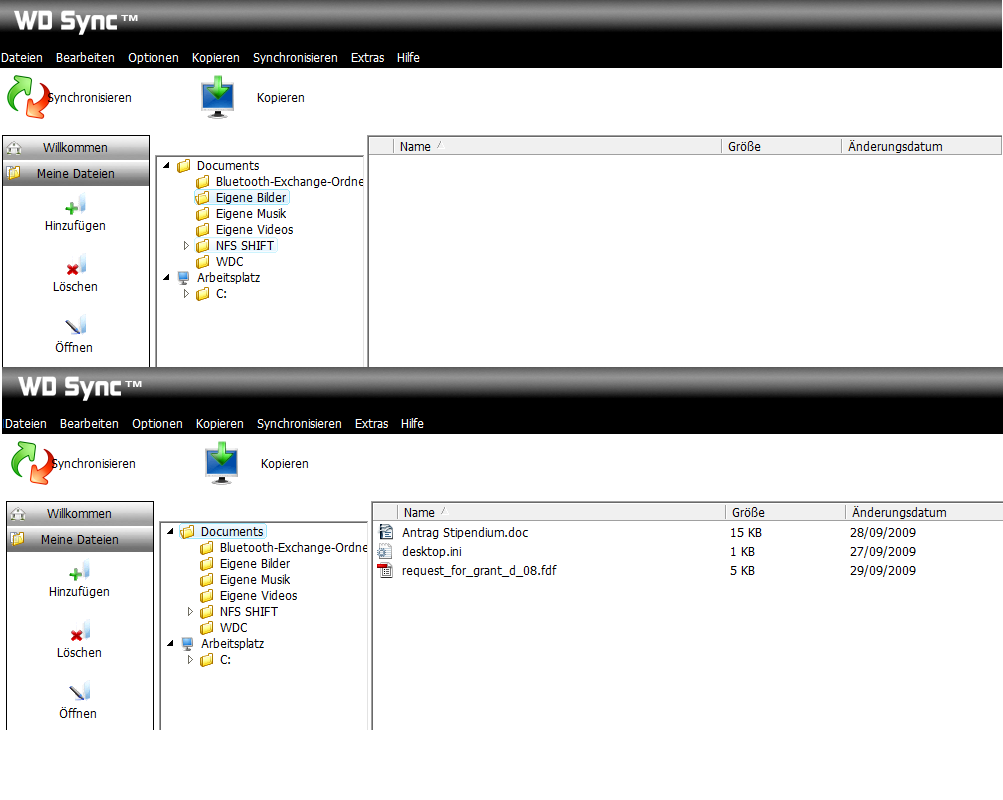Sort by Größe column in top window
Viewport: 1003px width, 800px height.
[x=781, y=146]
